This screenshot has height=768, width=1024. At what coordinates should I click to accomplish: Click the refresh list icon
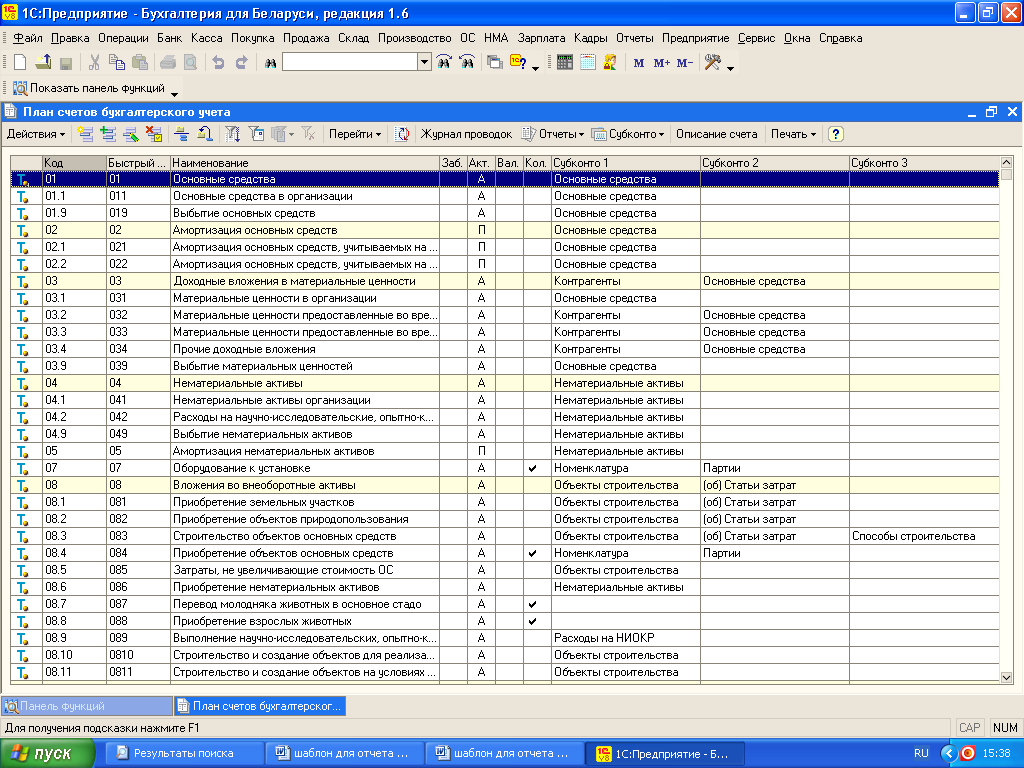402,134
